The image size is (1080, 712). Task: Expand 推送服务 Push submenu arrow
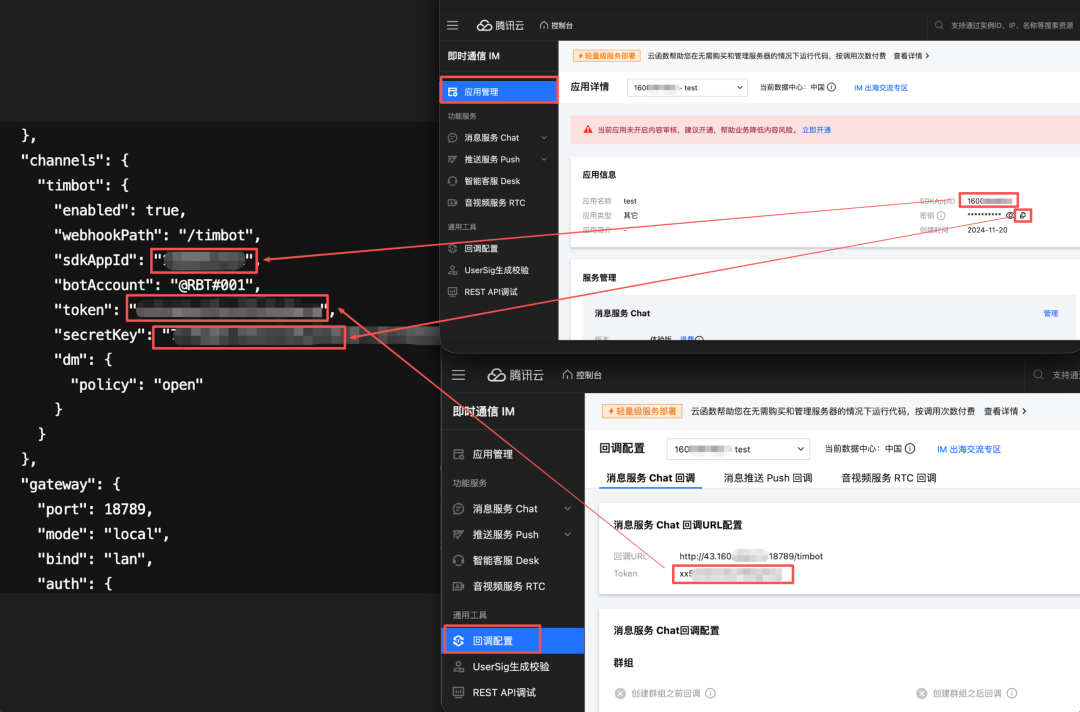tap(545, 159)
